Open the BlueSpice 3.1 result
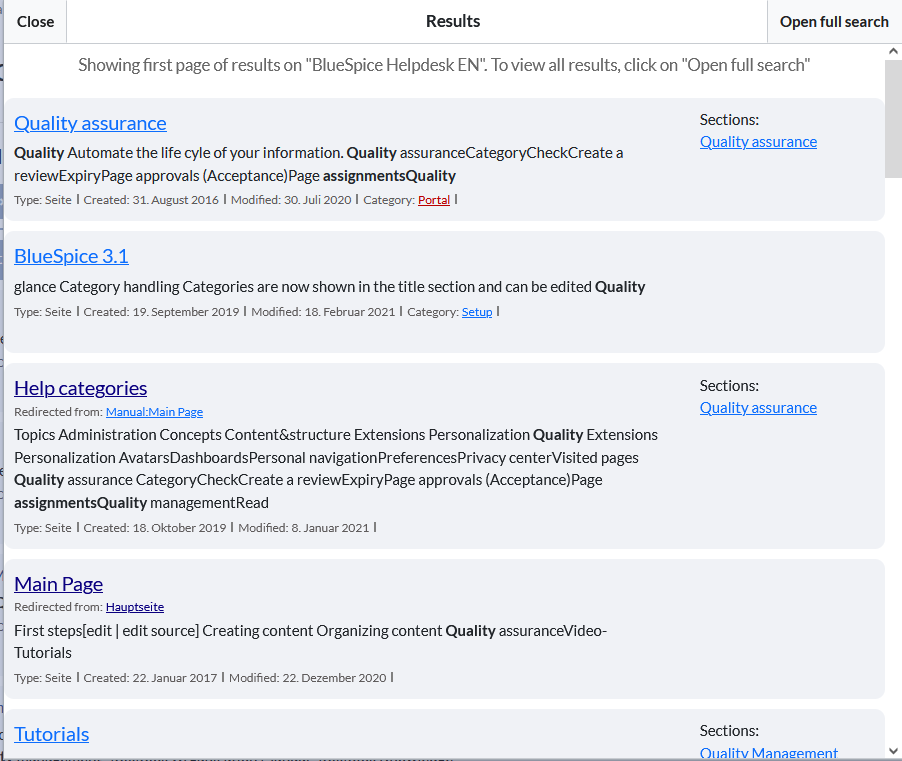 pos(71,256)
